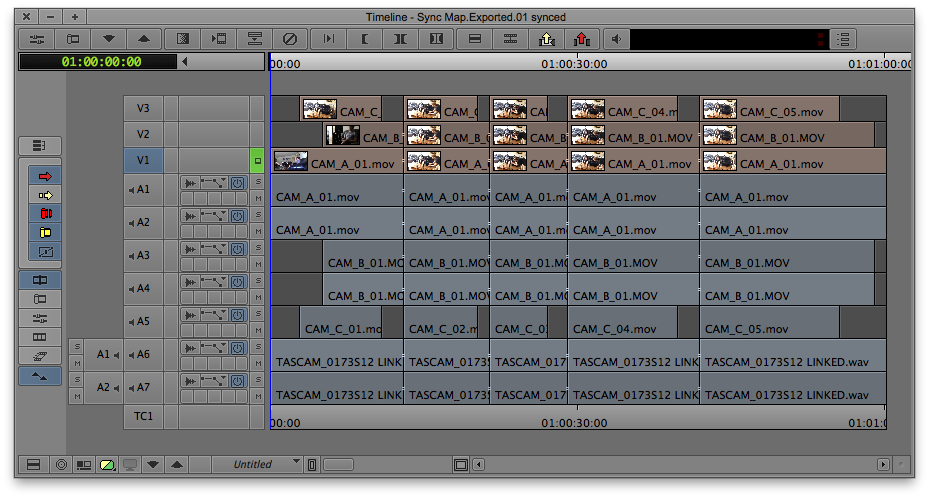Select the last CAM_B_01.MOV clip on V2

click(787, 135)
